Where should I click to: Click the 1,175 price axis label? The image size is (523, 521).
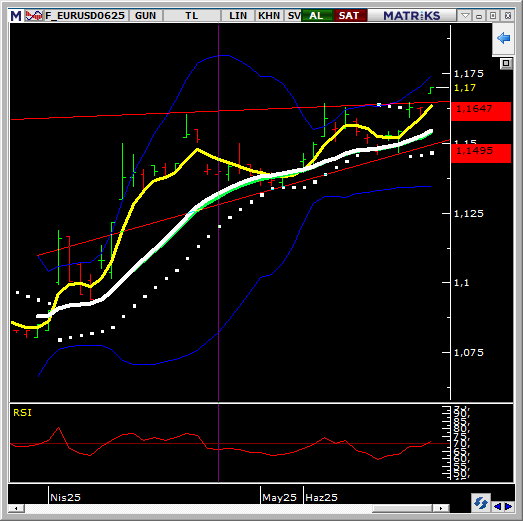[469, 73]
